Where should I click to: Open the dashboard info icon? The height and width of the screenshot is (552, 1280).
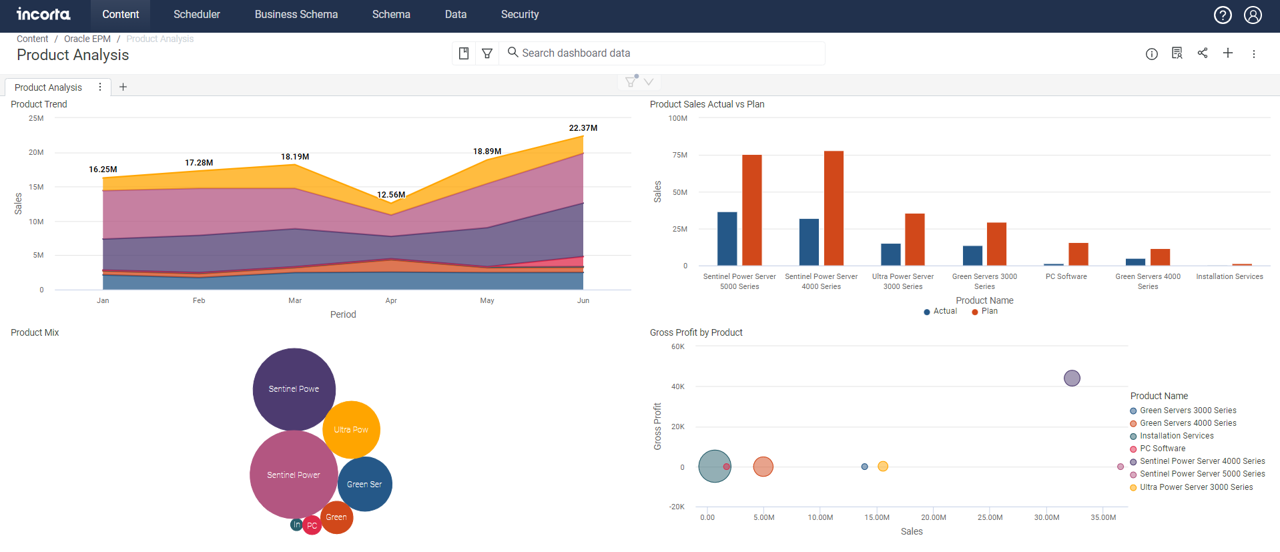1151,54
